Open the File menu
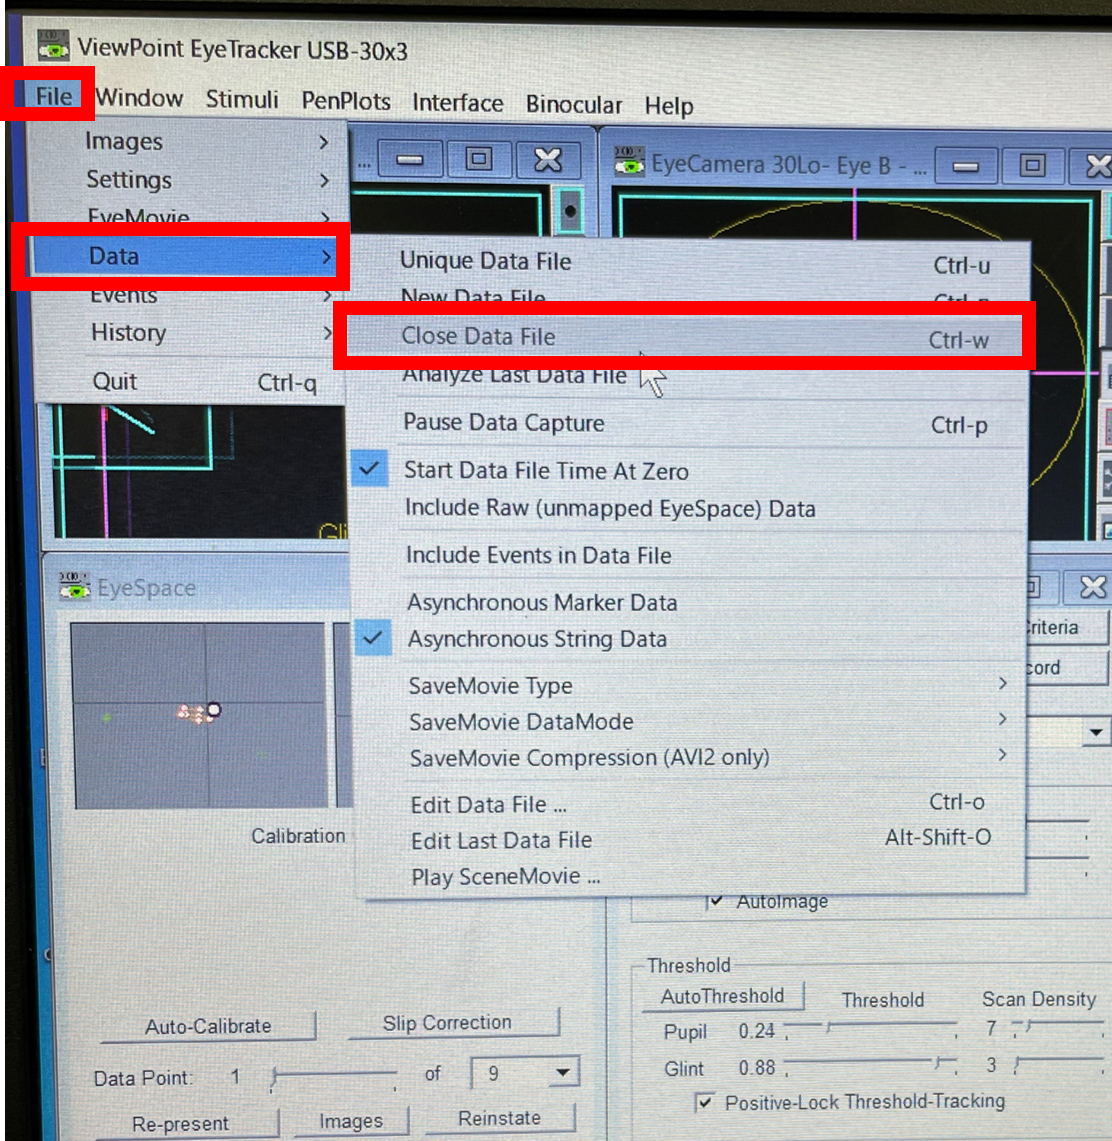This screenshot has height=1141, width=1112. [54, 96]
